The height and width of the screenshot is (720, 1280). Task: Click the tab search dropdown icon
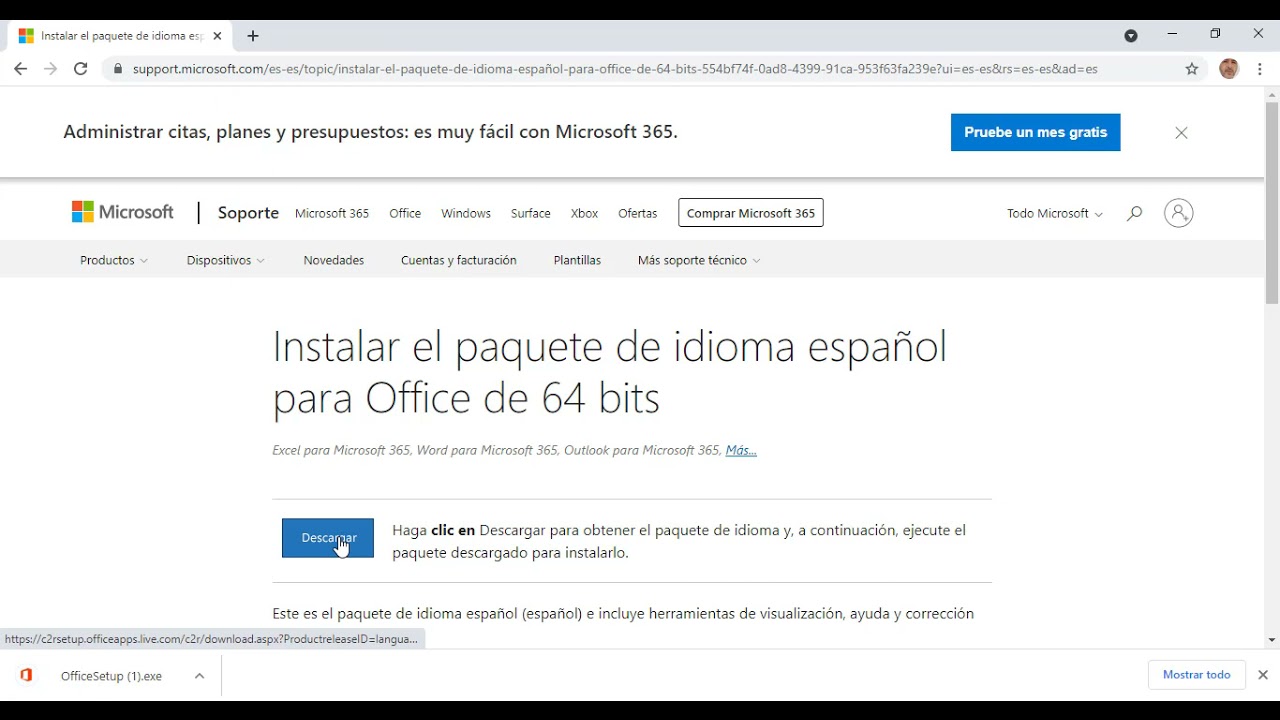pos(1131,36)
